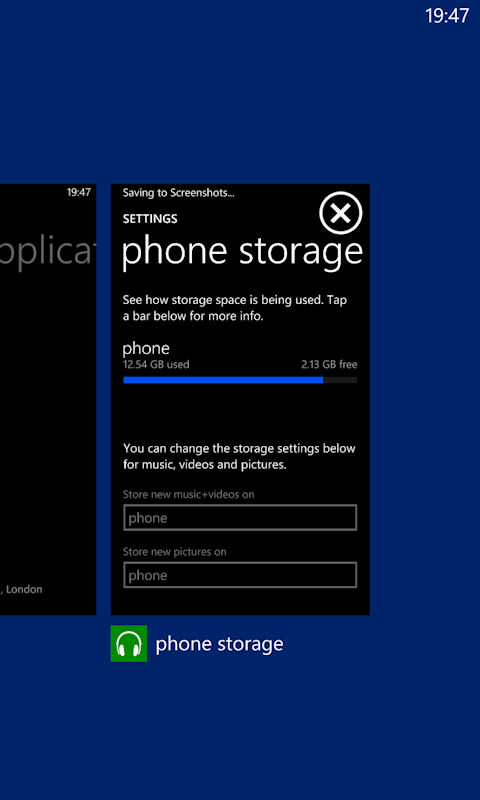Tap the 2.13 GB free label
Screen dimensions: 480x800
pyautogui.click(x=329, y=365)
